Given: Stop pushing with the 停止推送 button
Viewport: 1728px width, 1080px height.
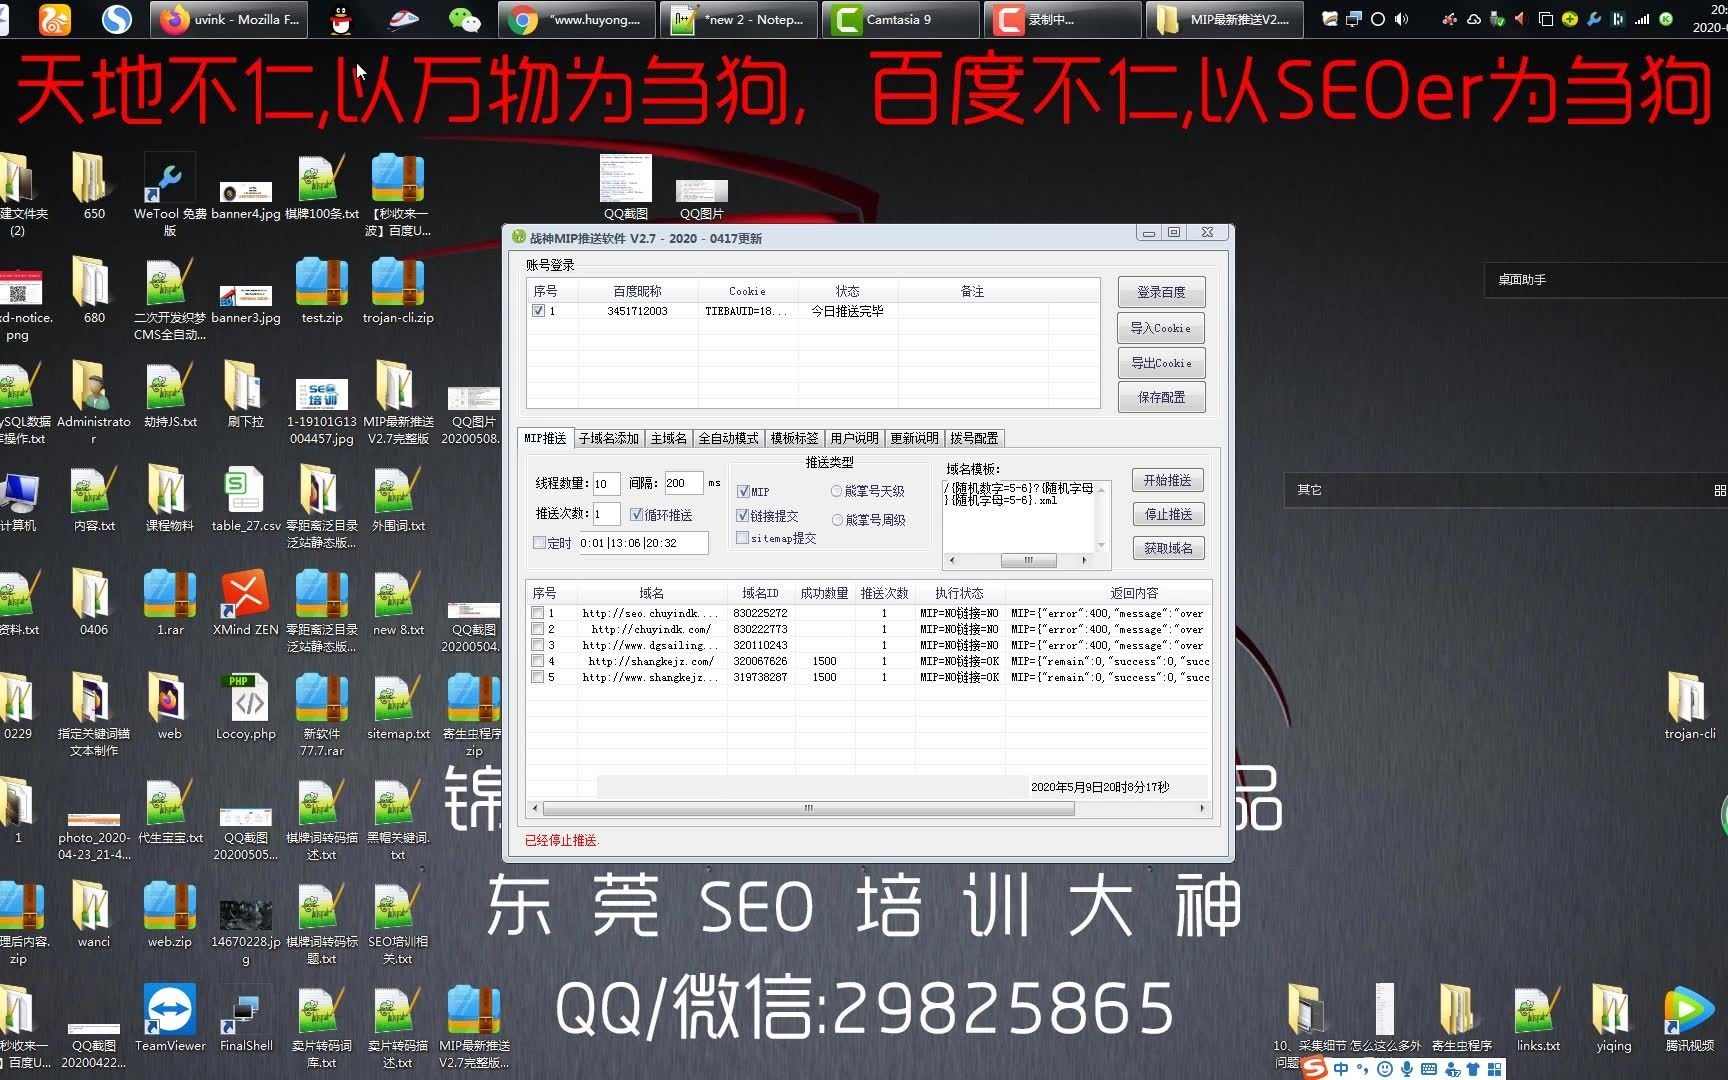Looking at the screenshot, I should point(1167,514).
